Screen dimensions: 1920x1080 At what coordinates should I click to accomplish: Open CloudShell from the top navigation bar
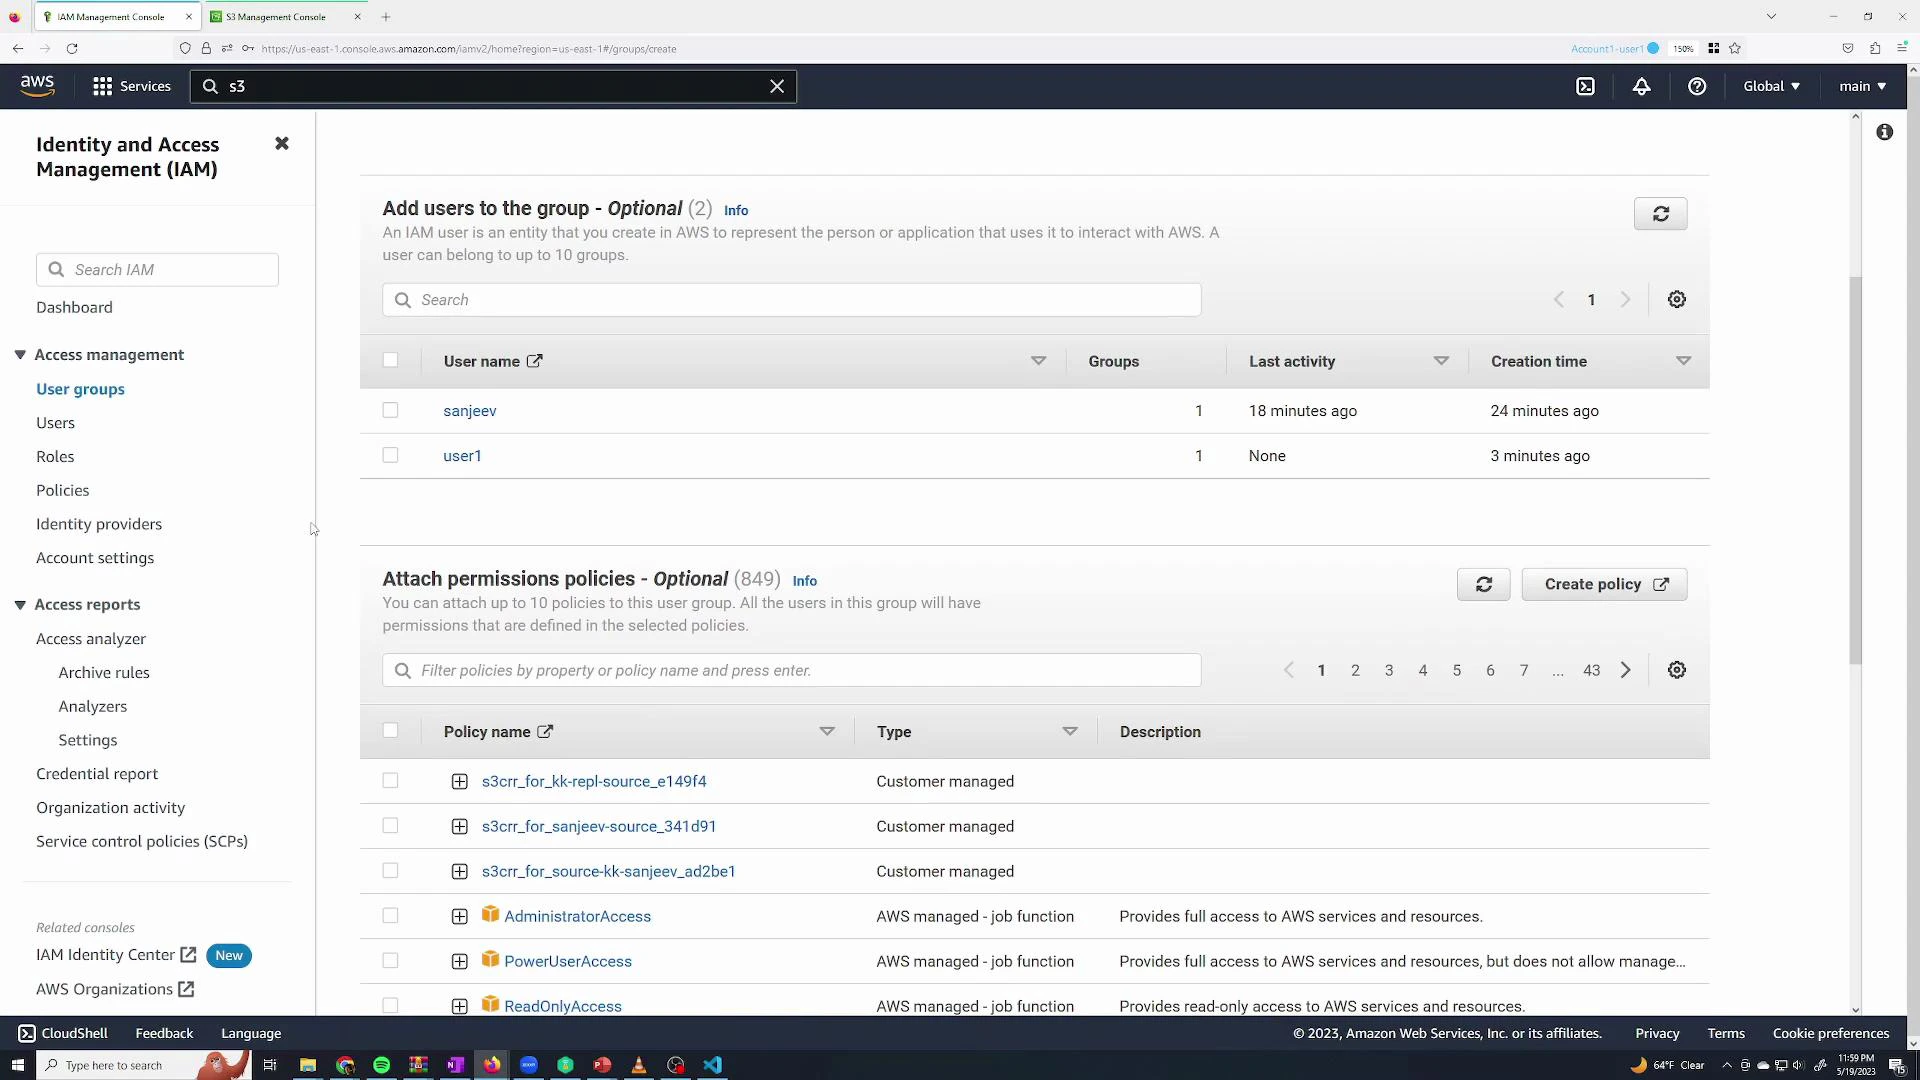(1587, 86)
